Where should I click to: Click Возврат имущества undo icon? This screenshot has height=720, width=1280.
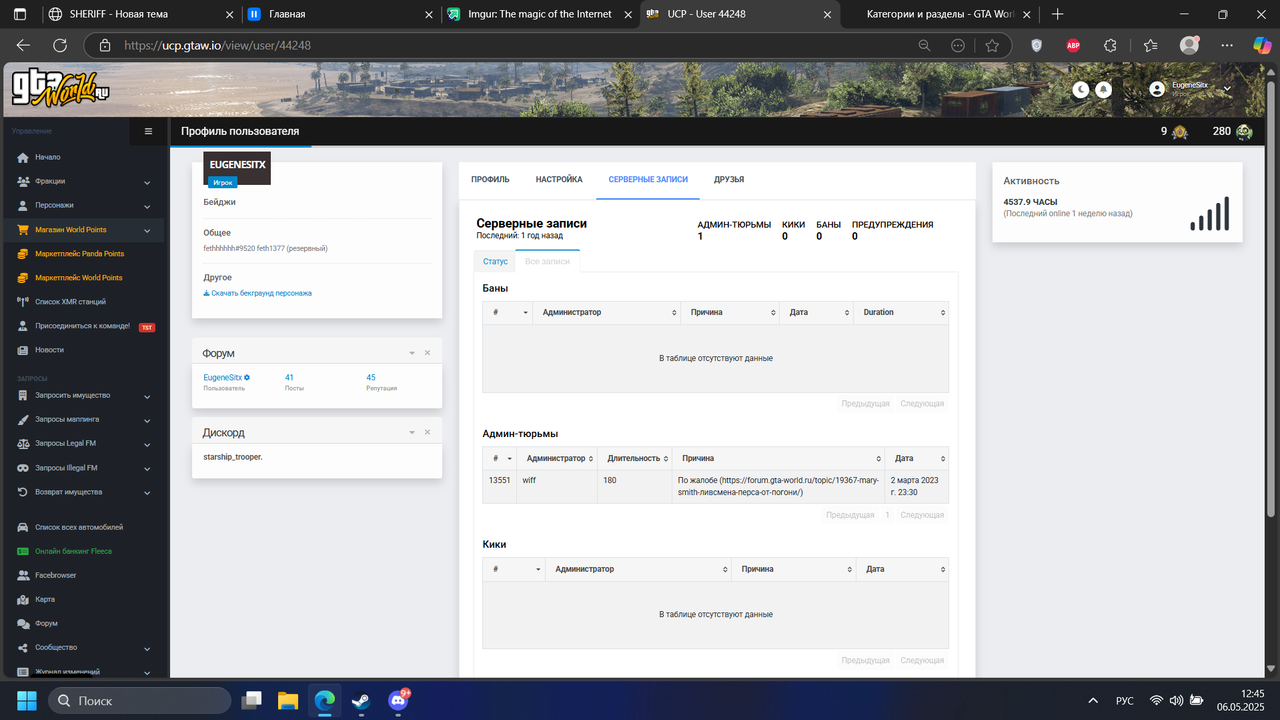point(23,492)
